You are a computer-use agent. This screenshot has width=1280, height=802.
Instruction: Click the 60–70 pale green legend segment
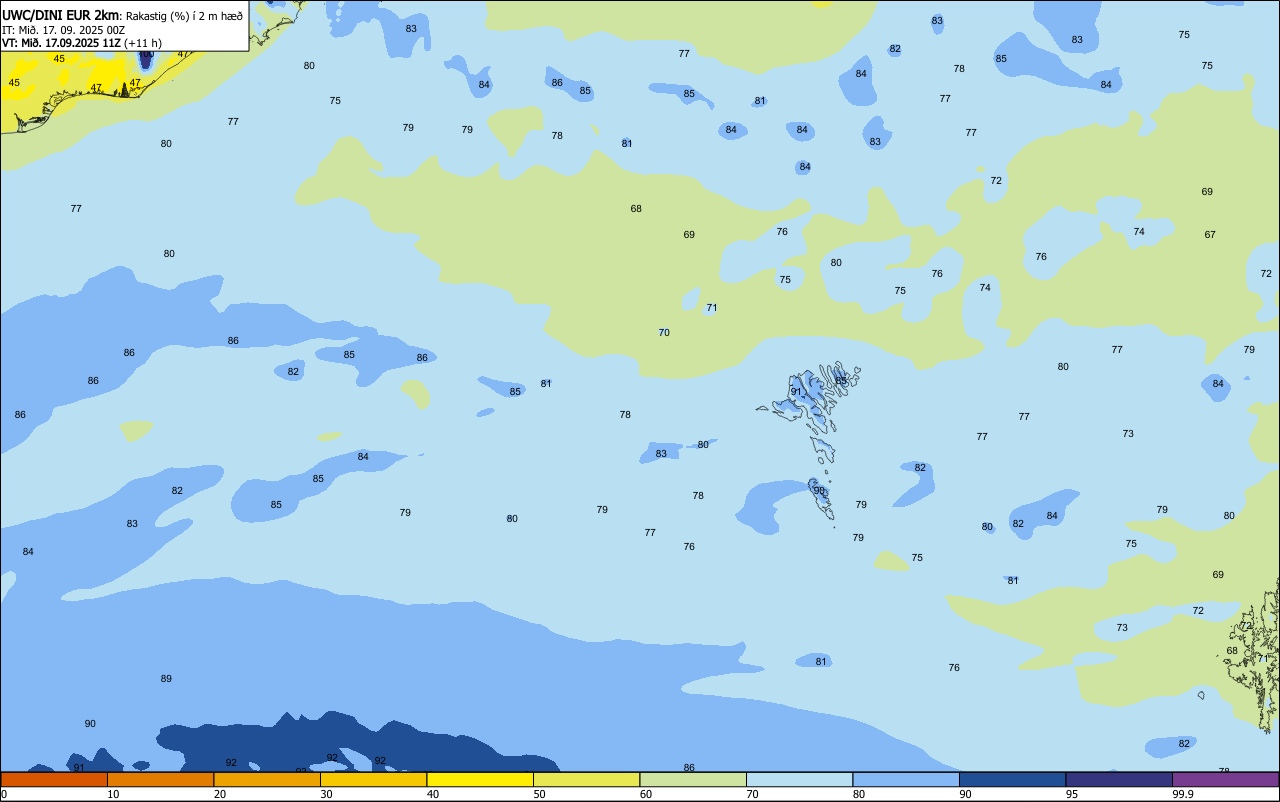tap(693, 779)
